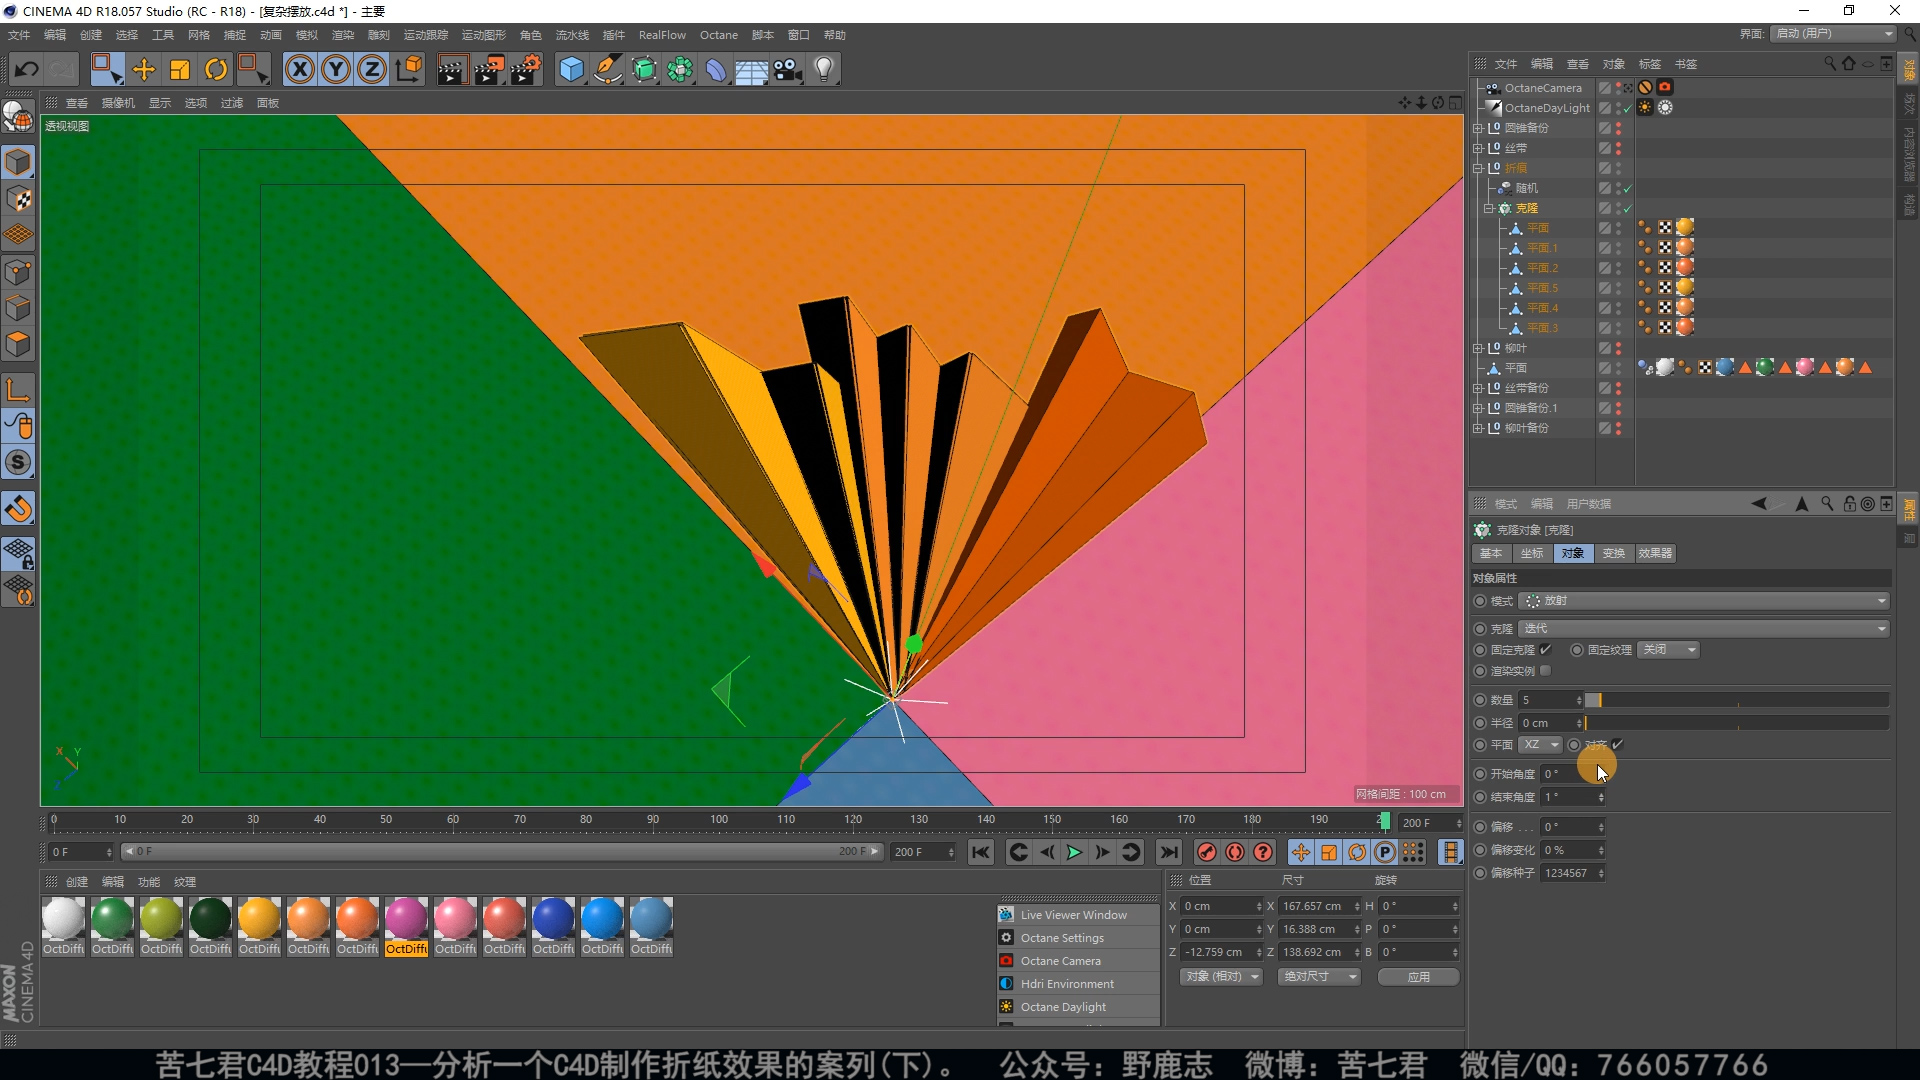
Task: Toggle the X axis lock
Action: click(x=299, y=69)
